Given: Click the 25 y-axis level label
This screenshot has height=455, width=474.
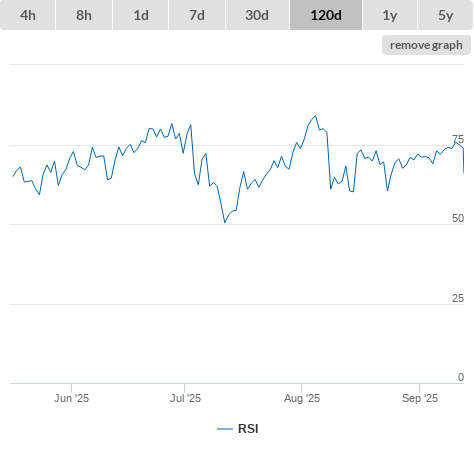Looking at the screenshot, I should pyautogui.click(x=458, y=298).
